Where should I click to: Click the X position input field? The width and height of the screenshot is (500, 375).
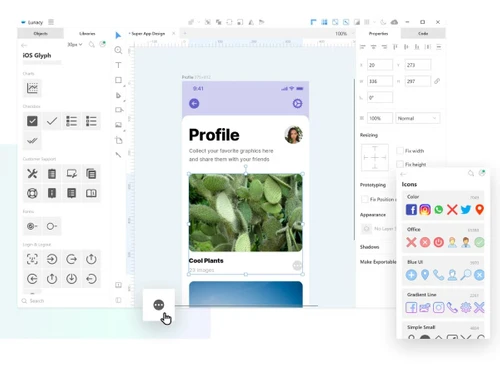click(x=380, y=65)
